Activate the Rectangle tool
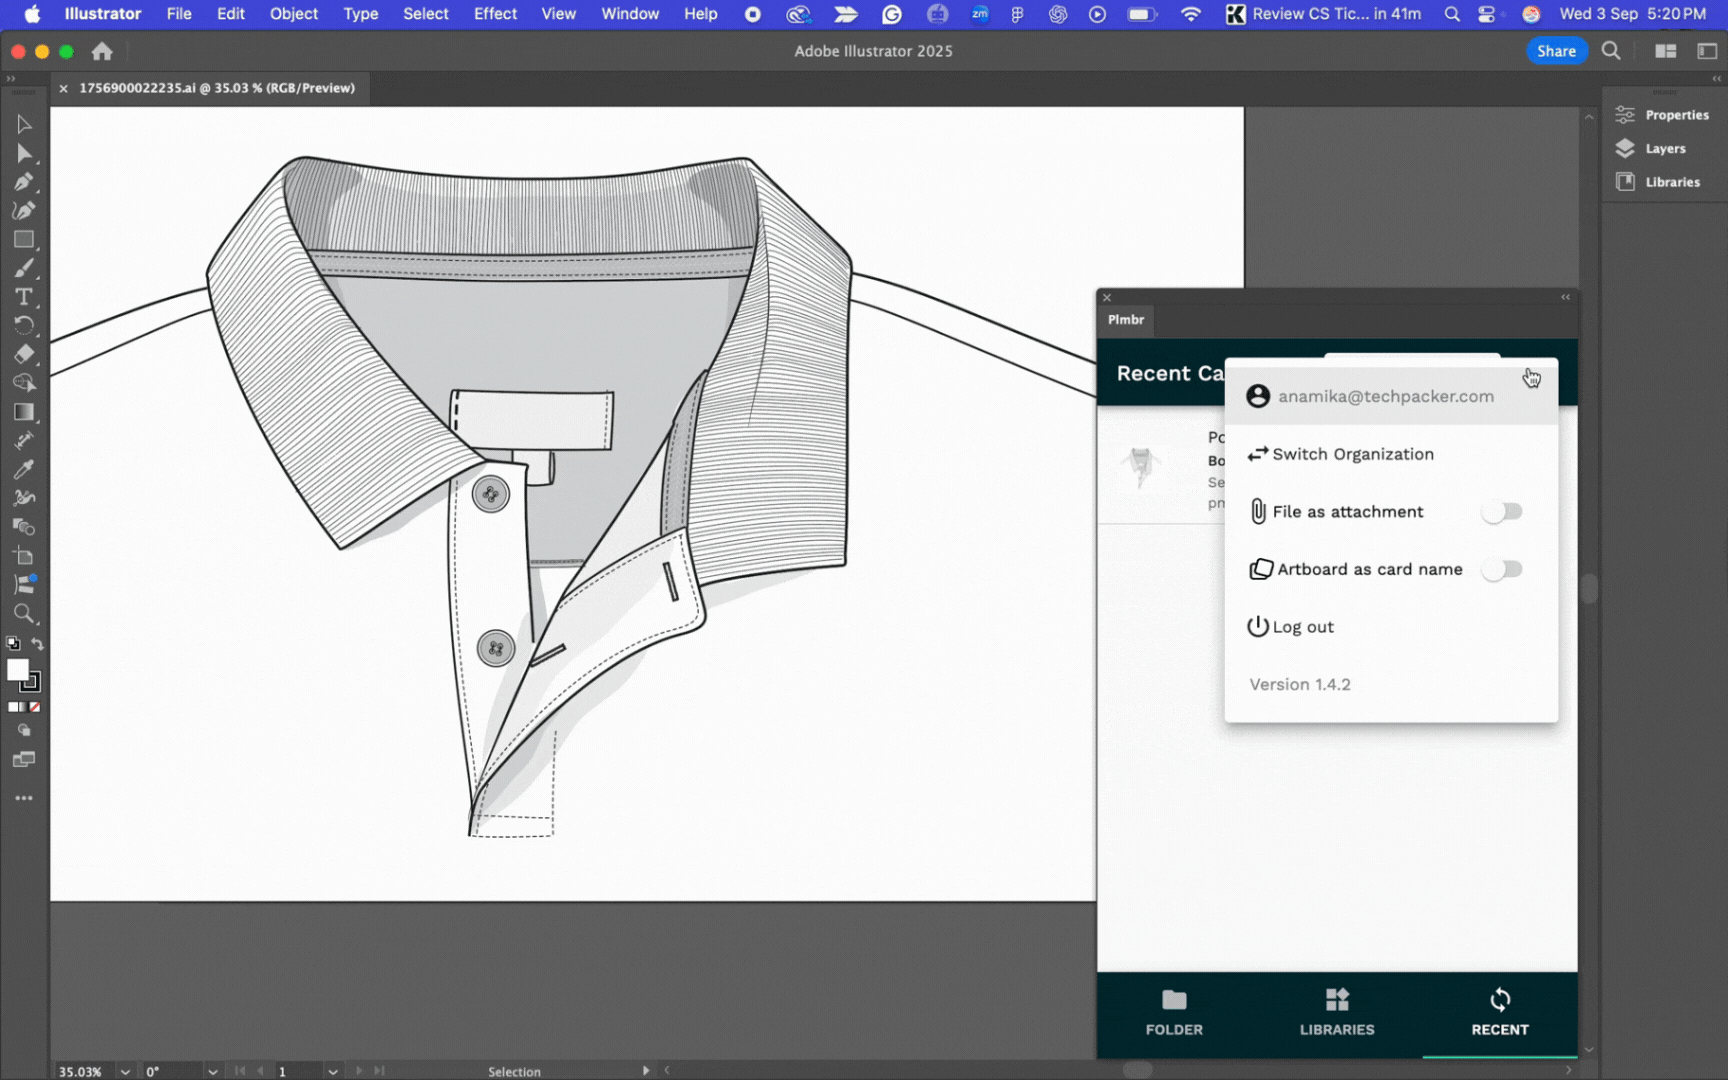The width and height of the screenshot is (1728, 1080). tap(24, 239)
